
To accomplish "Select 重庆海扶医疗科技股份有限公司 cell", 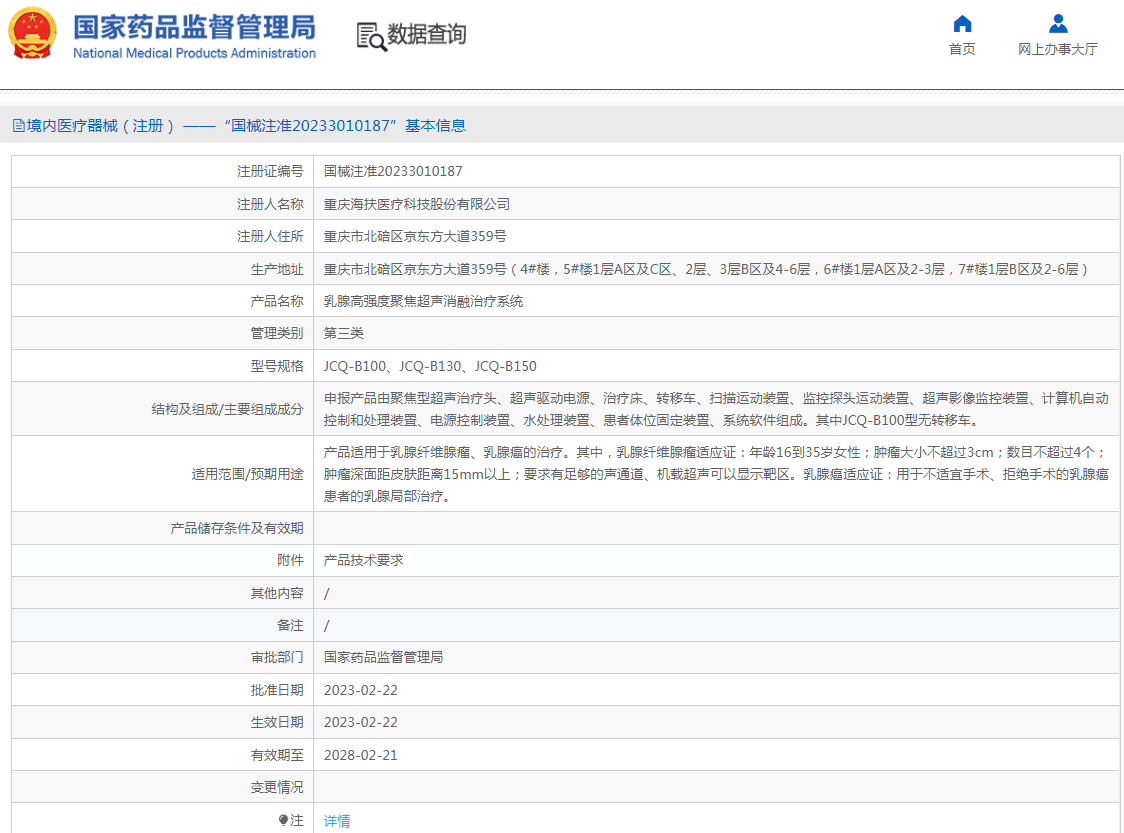I will [x=416, y=204].
